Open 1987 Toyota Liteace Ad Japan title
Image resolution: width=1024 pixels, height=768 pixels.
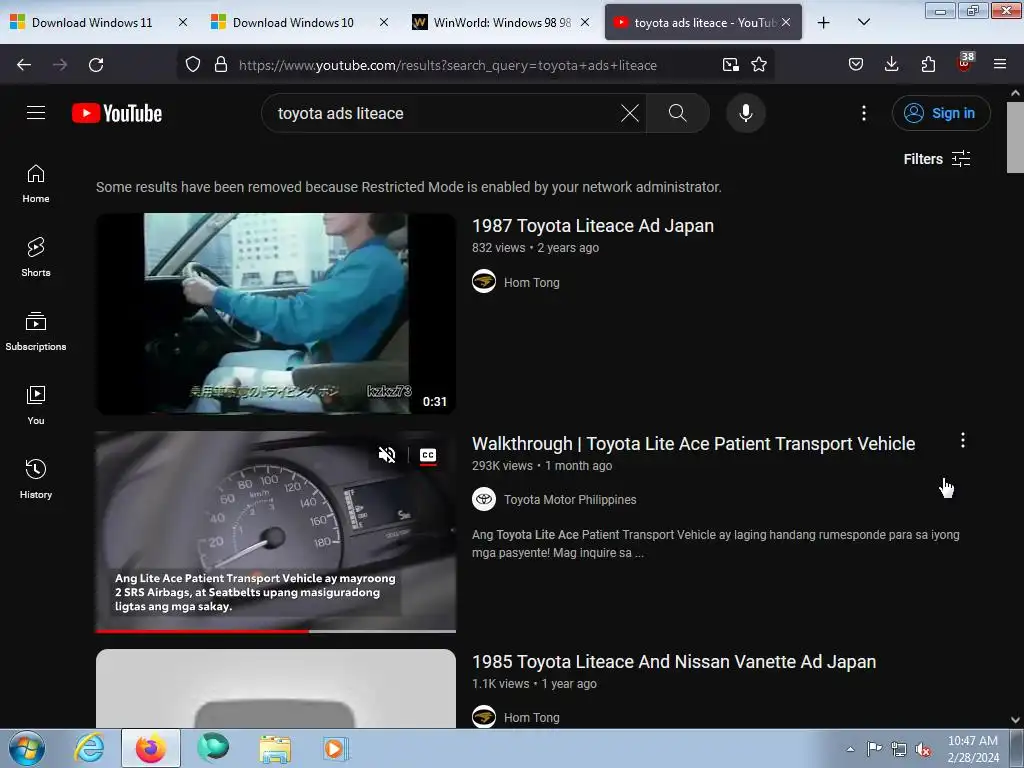click(592, 225)
